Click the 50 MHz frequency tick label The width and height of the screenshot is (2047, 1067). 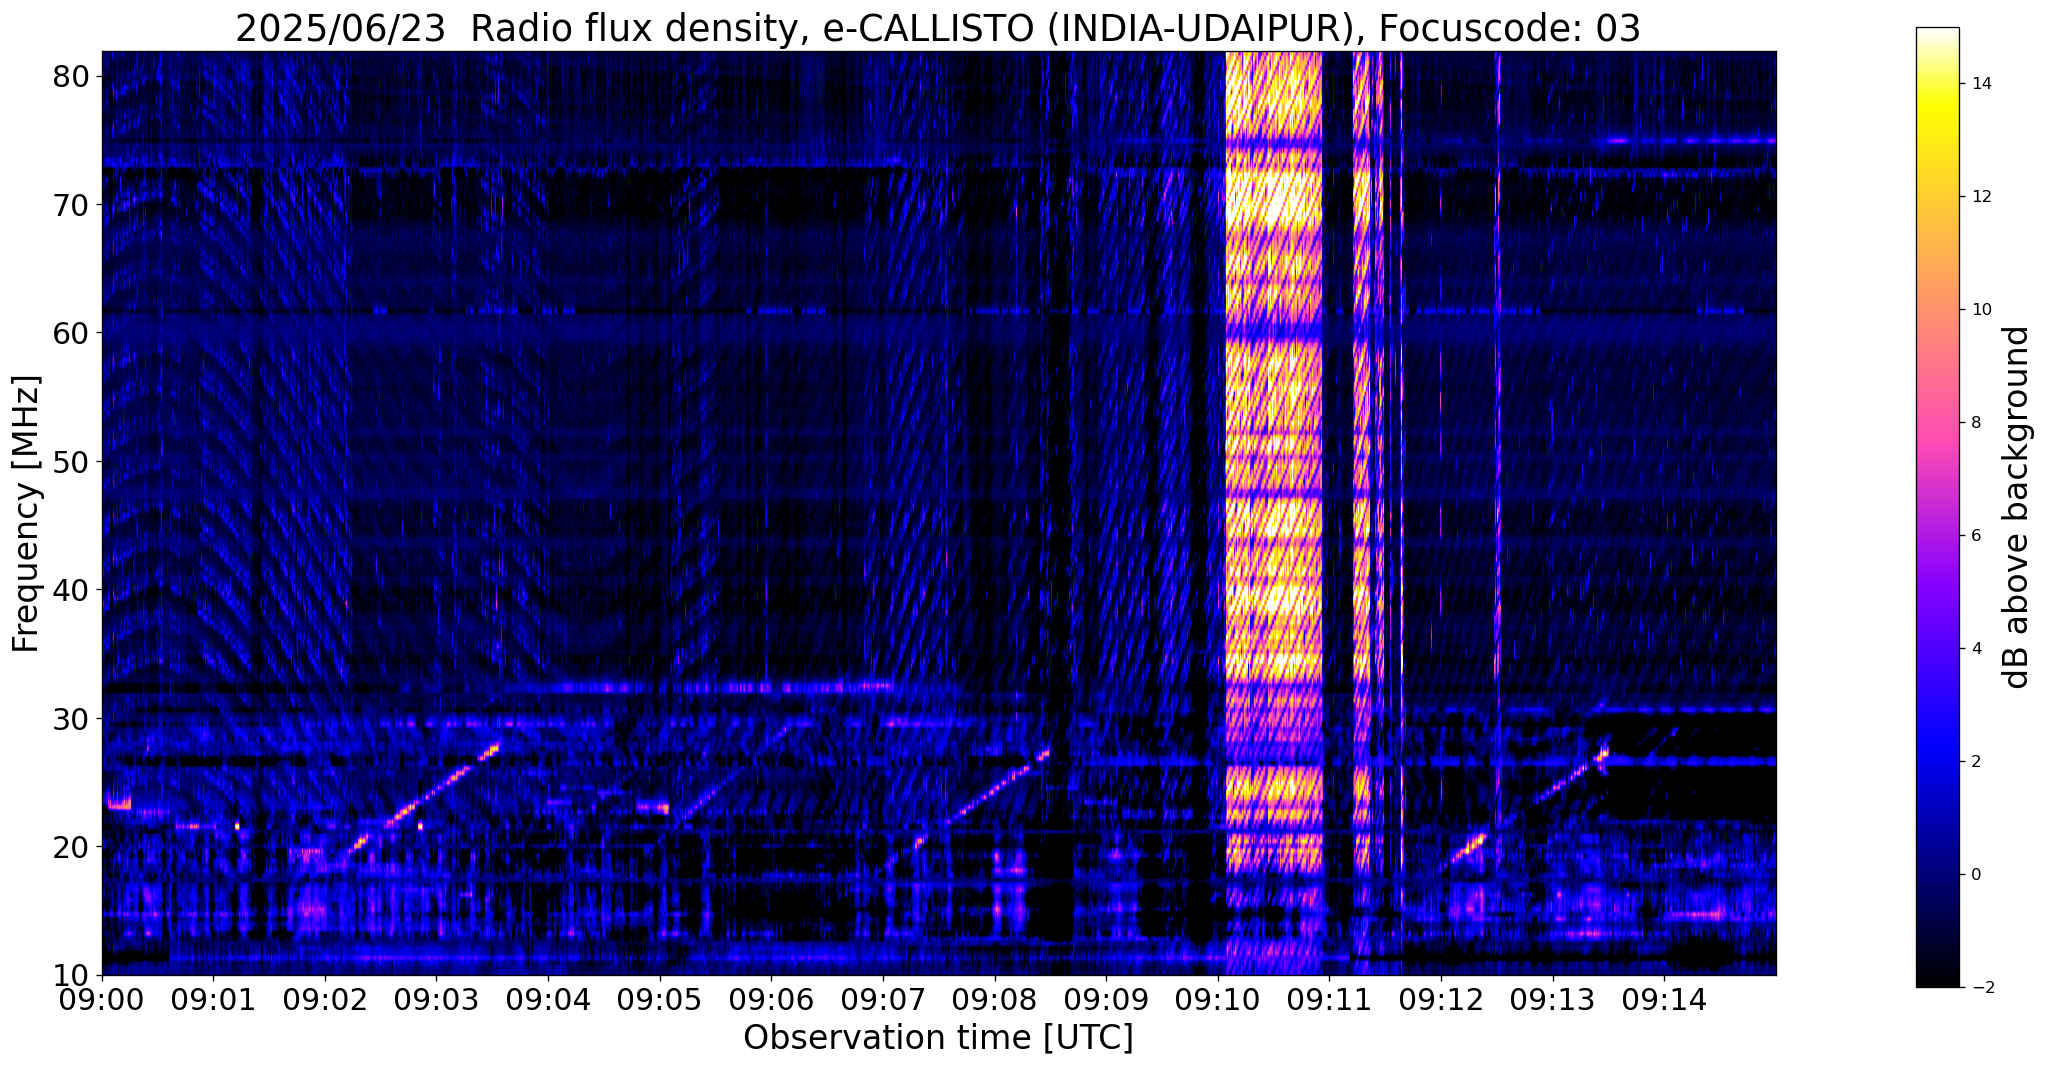(73, 462)
